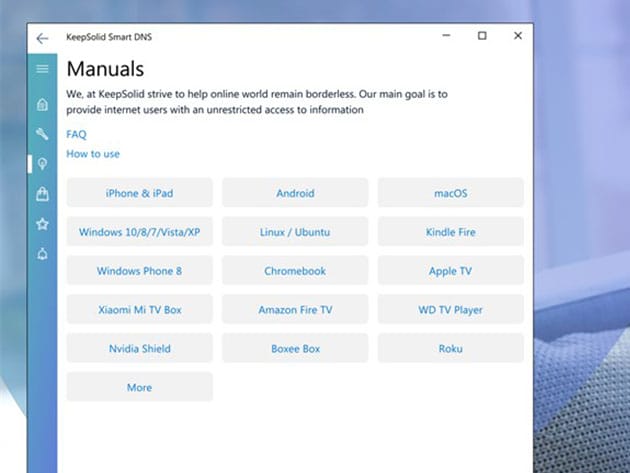Go to the home icon in sidebar
Viewport: 630px width, 473px height.
(x=42, y=104)
